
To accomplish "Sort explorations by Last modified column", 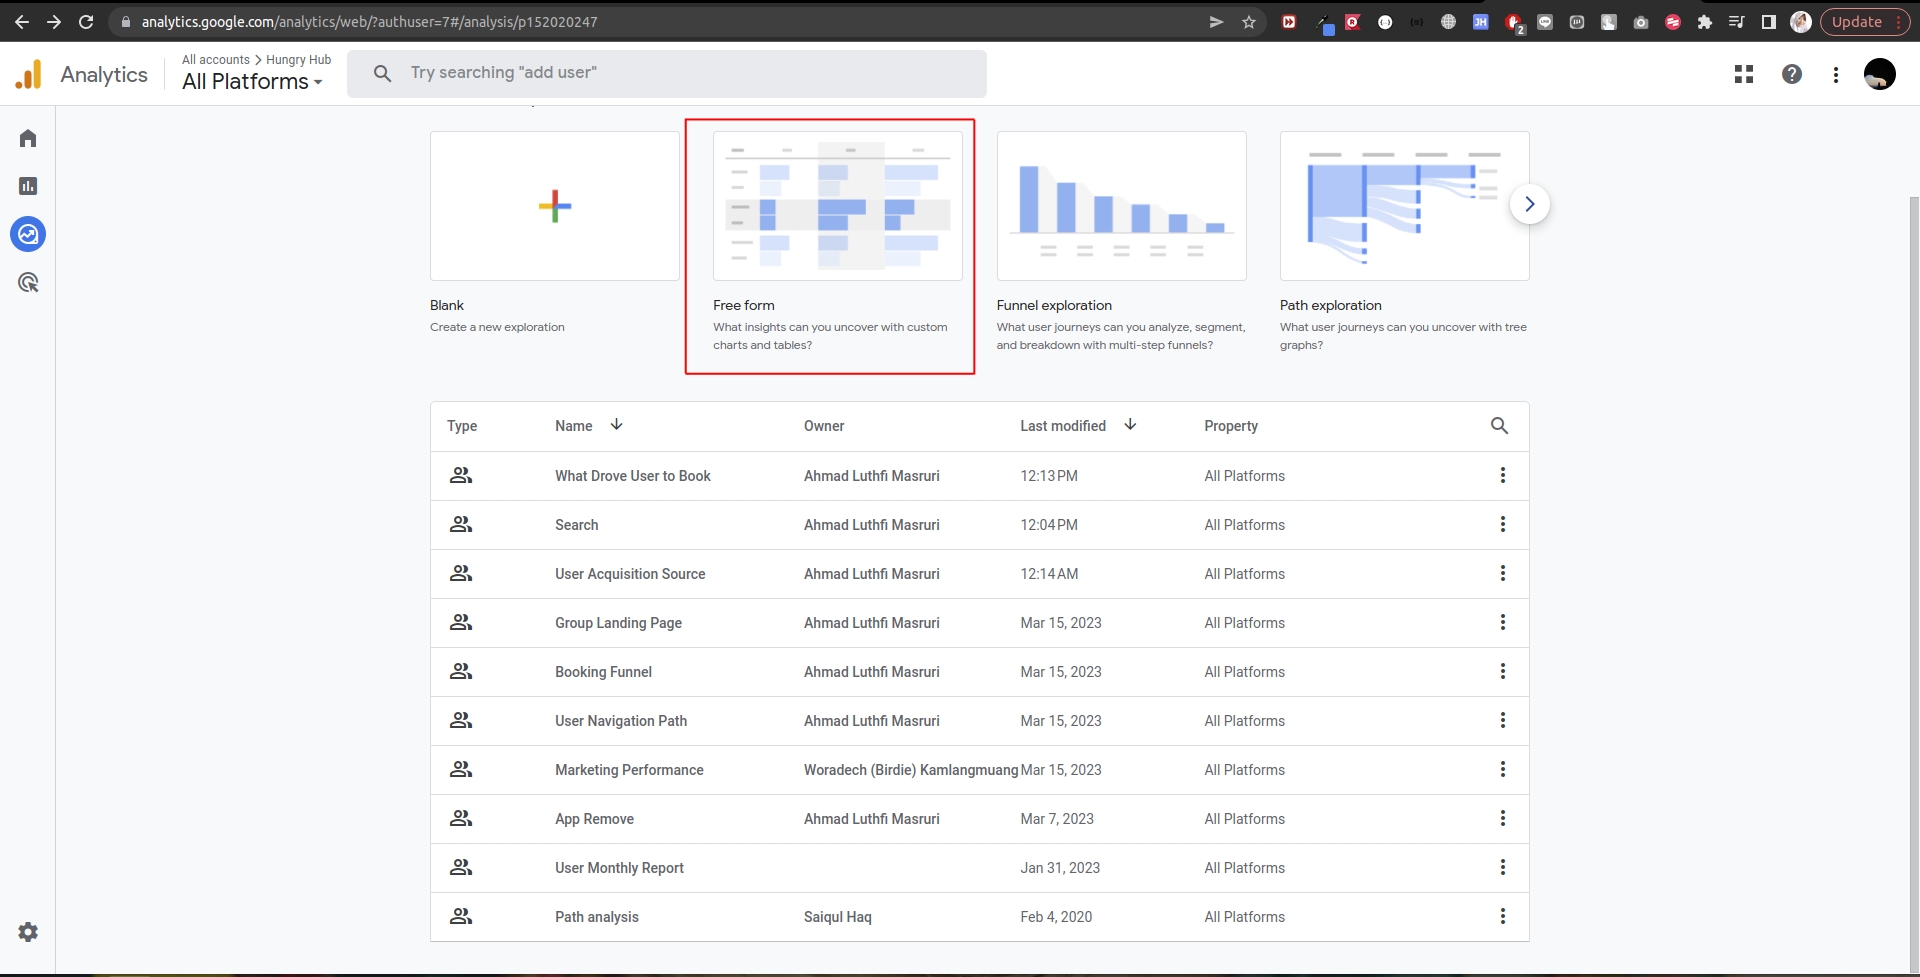I will pyautogui.click(x=1064, y=426).
